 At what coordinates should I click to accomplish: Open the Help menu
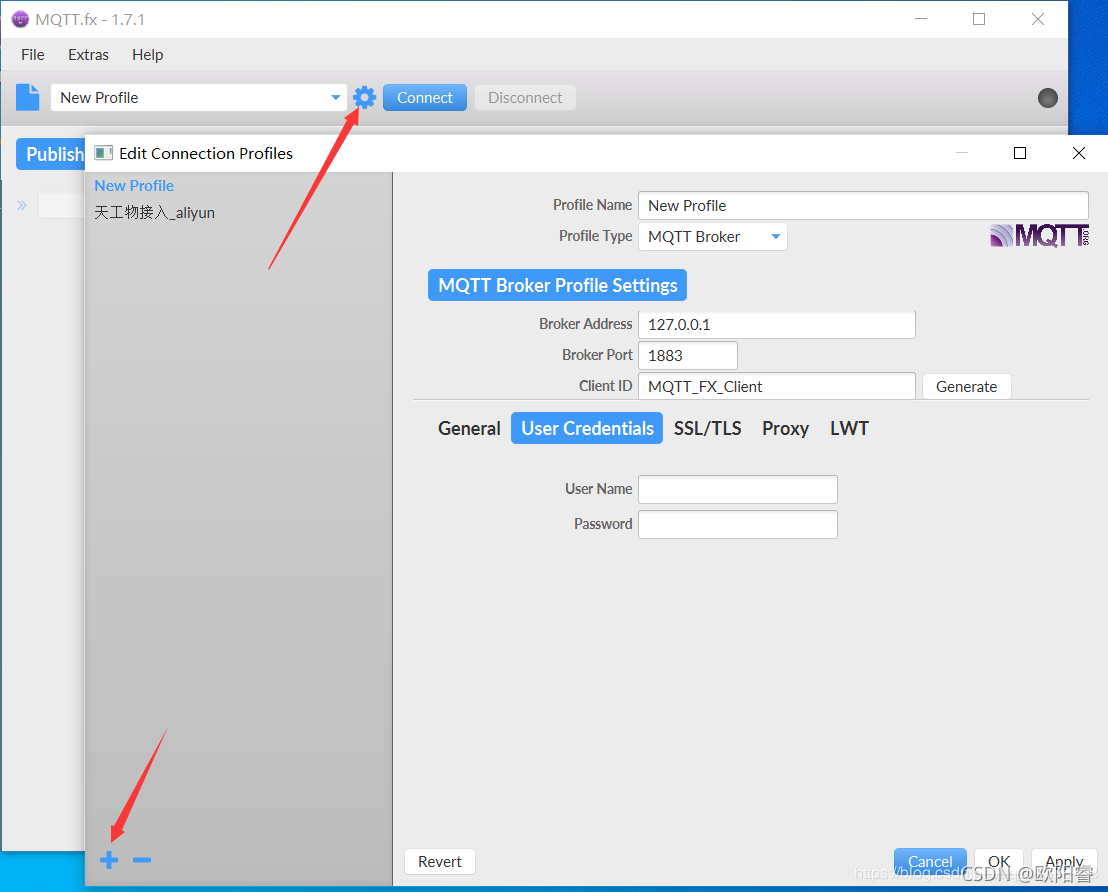[x=148, y=54]
